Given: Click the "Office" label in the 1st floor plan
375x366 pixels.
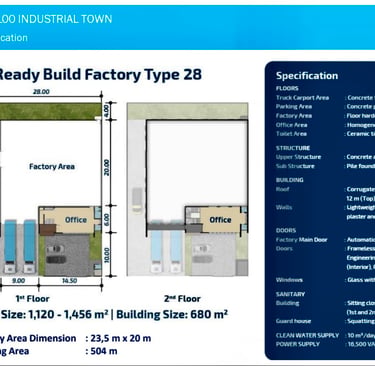Looking at the screenshot, I should (76, 220).
